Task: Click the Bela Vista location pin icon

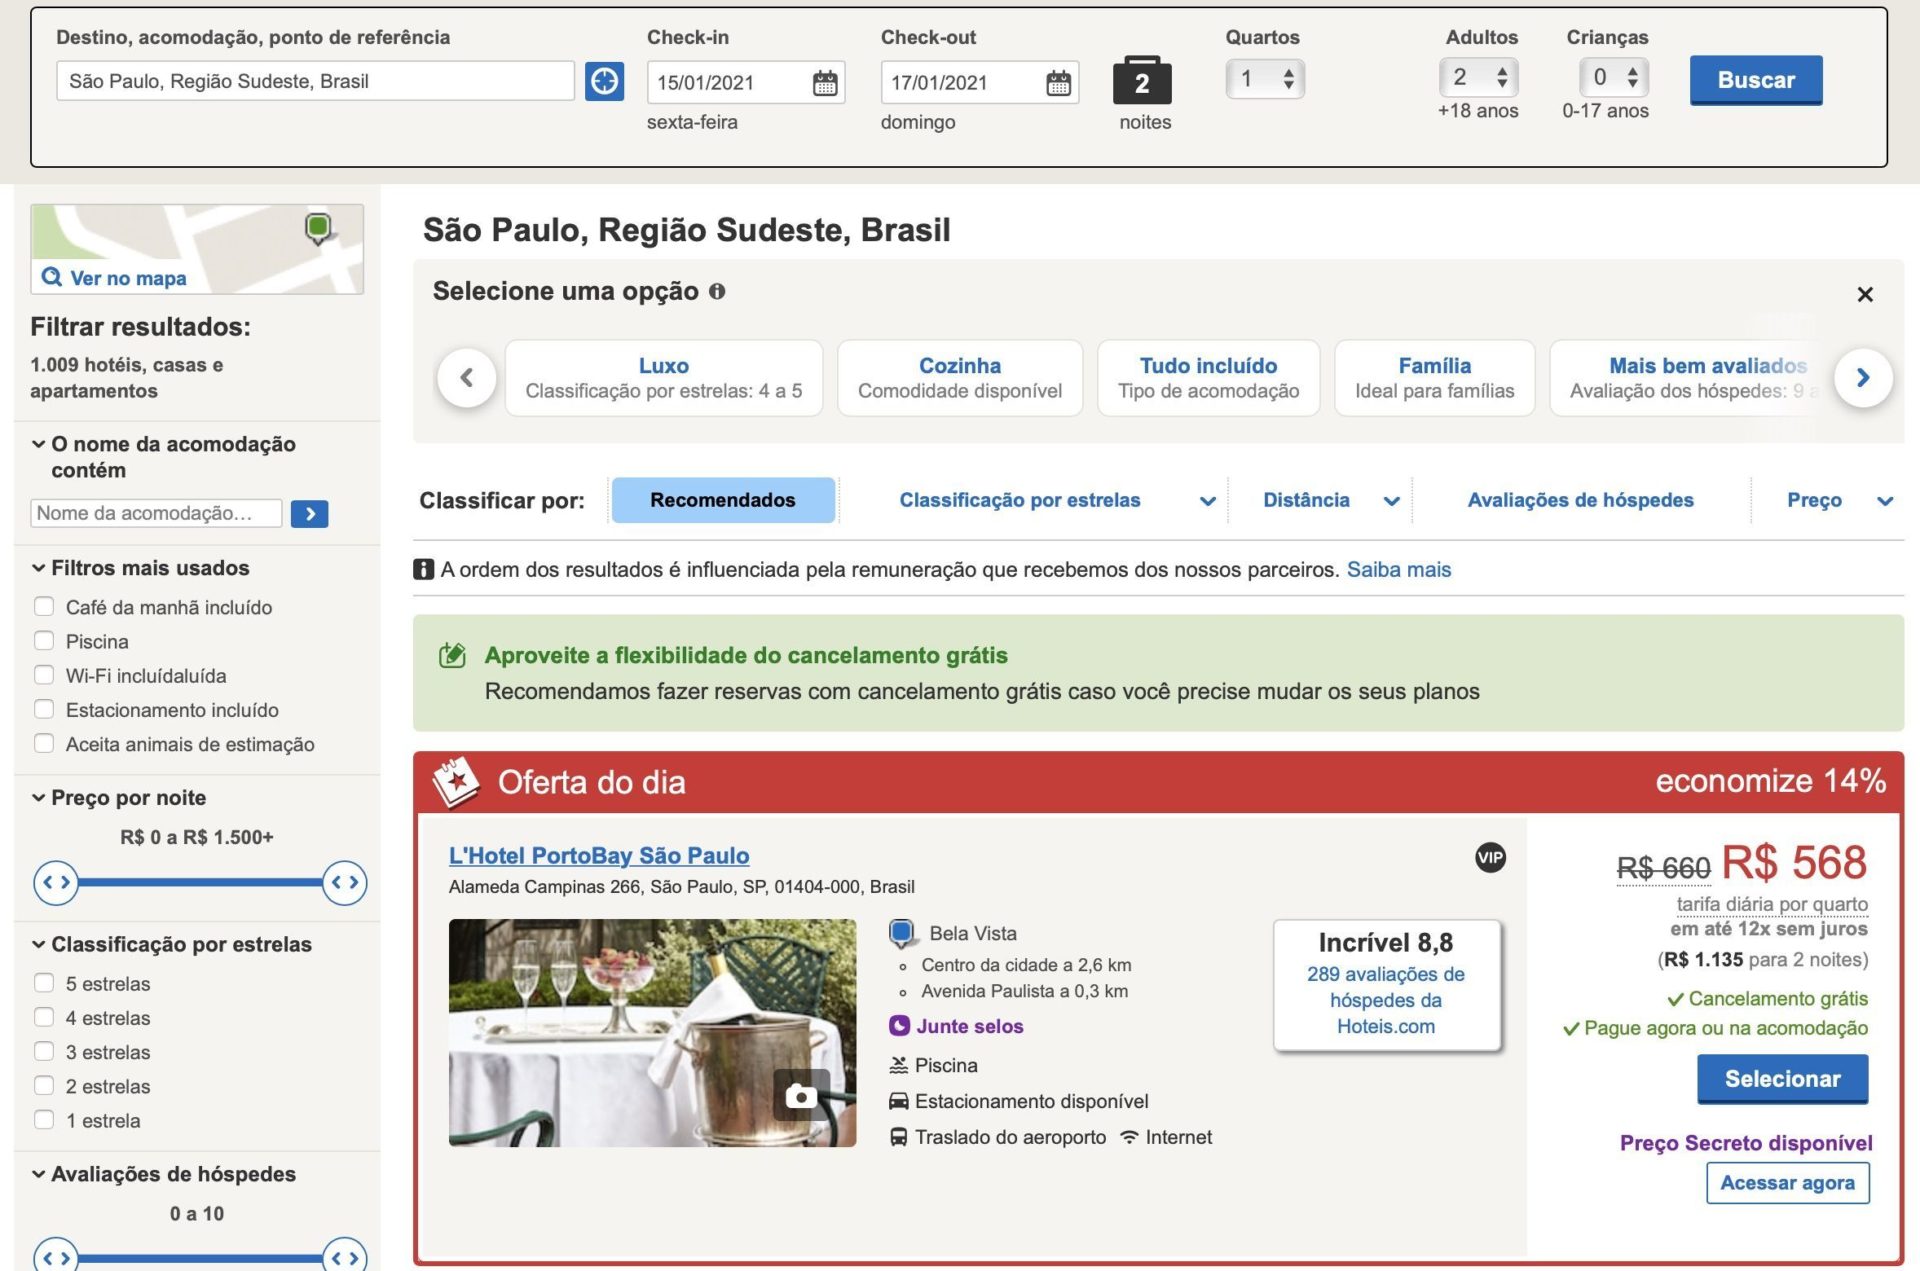Action: 902,933
